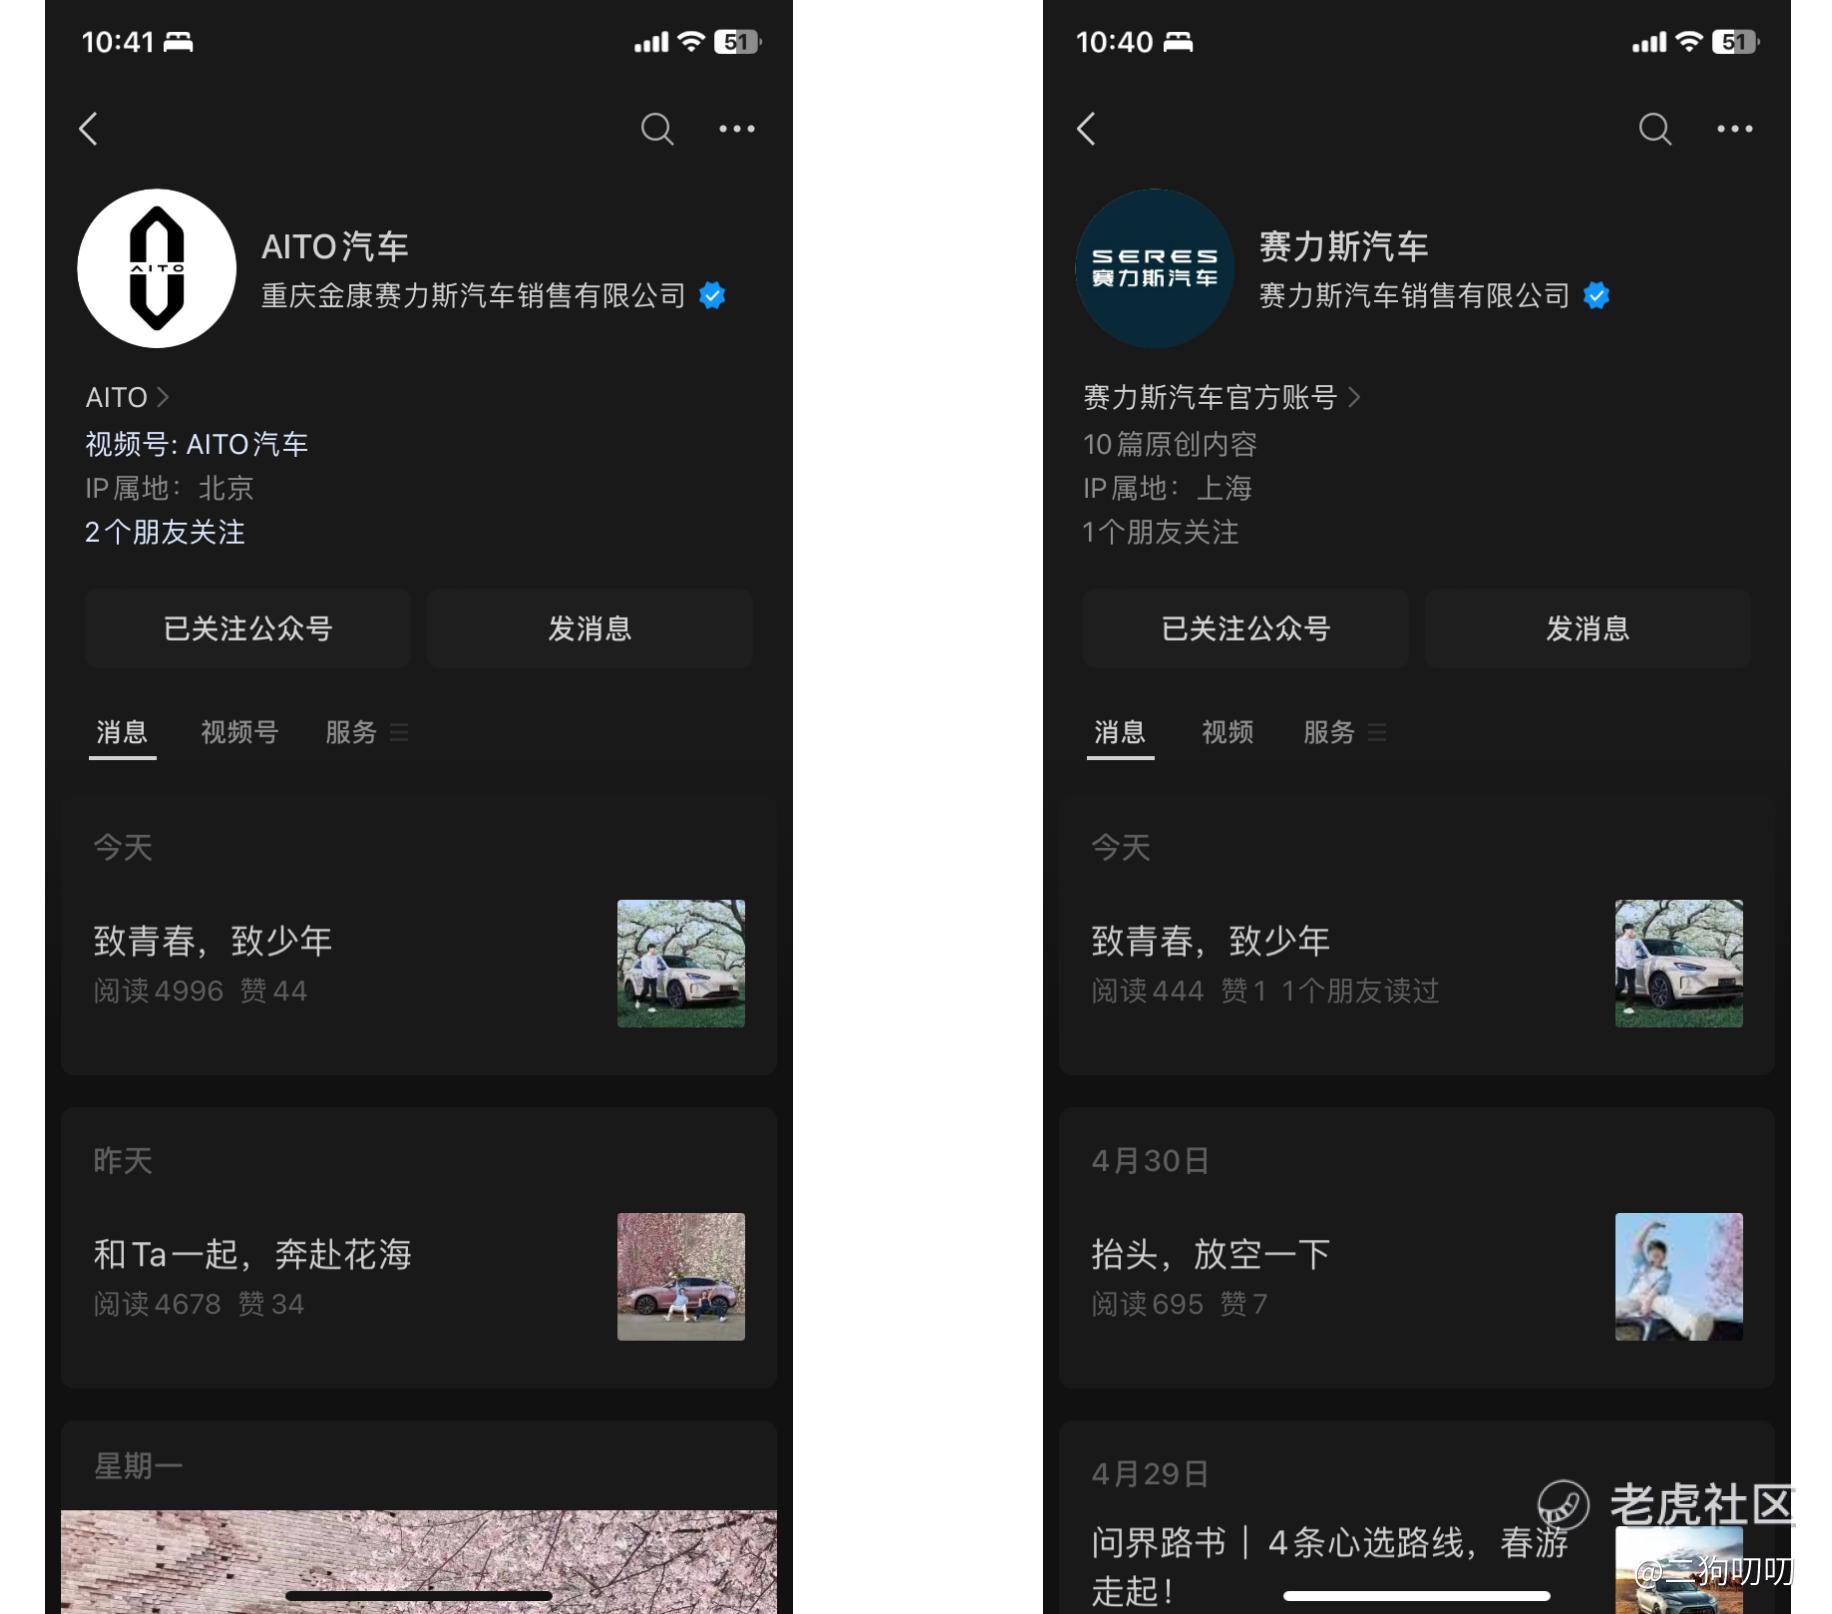Open cherry blossom banner under 星期一
Image resolution: width=1832 pixels, height=1614 pixels.
coord(419,1561)
